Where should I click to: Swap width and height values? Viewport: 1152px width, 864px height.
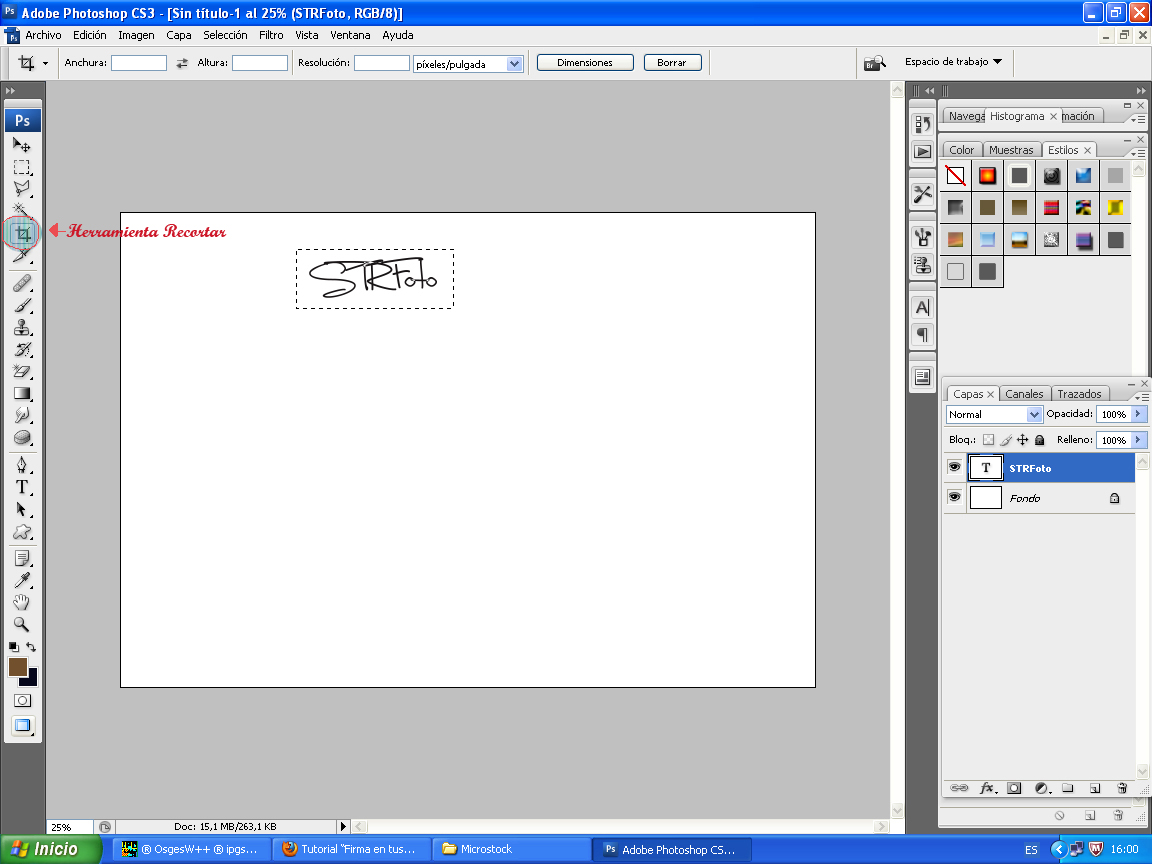(181, 63)
